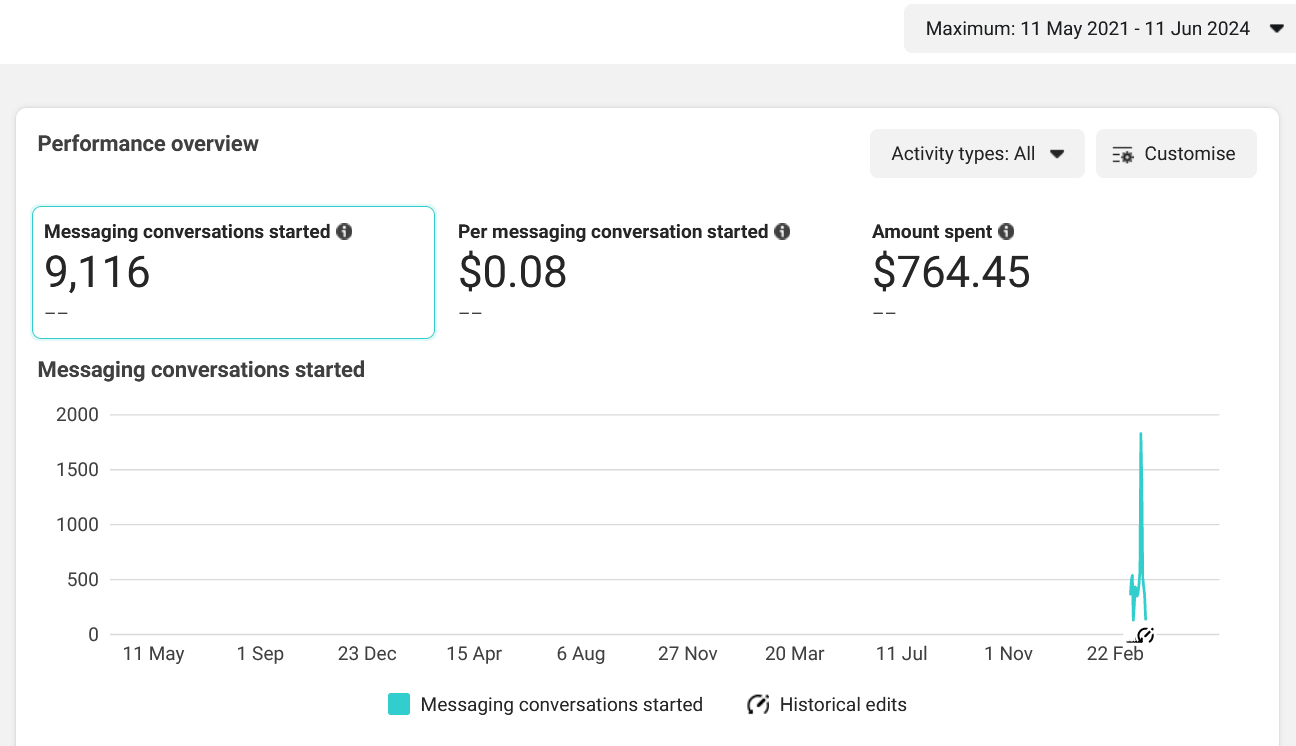
Task: Click info icon beside Per messaging conversation started
Action: click(x=782, y=232)
